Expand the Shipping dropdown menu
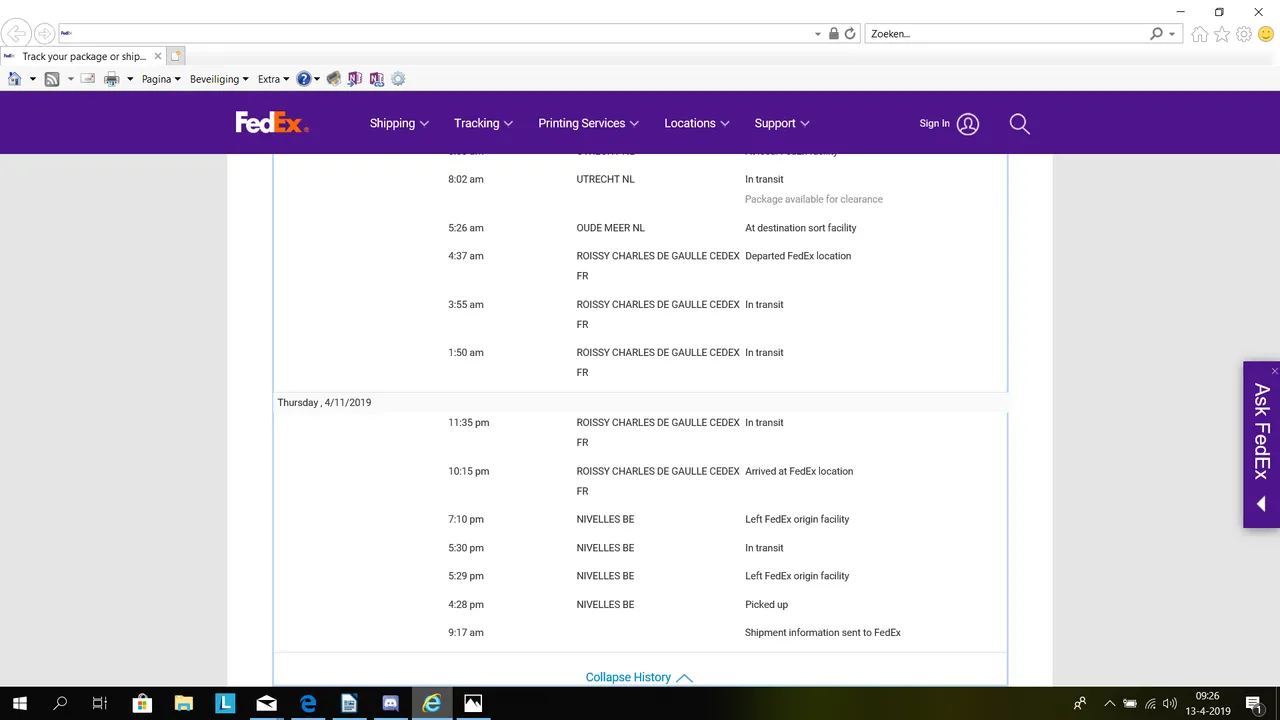1280x720 pixels. pos(399,123)
